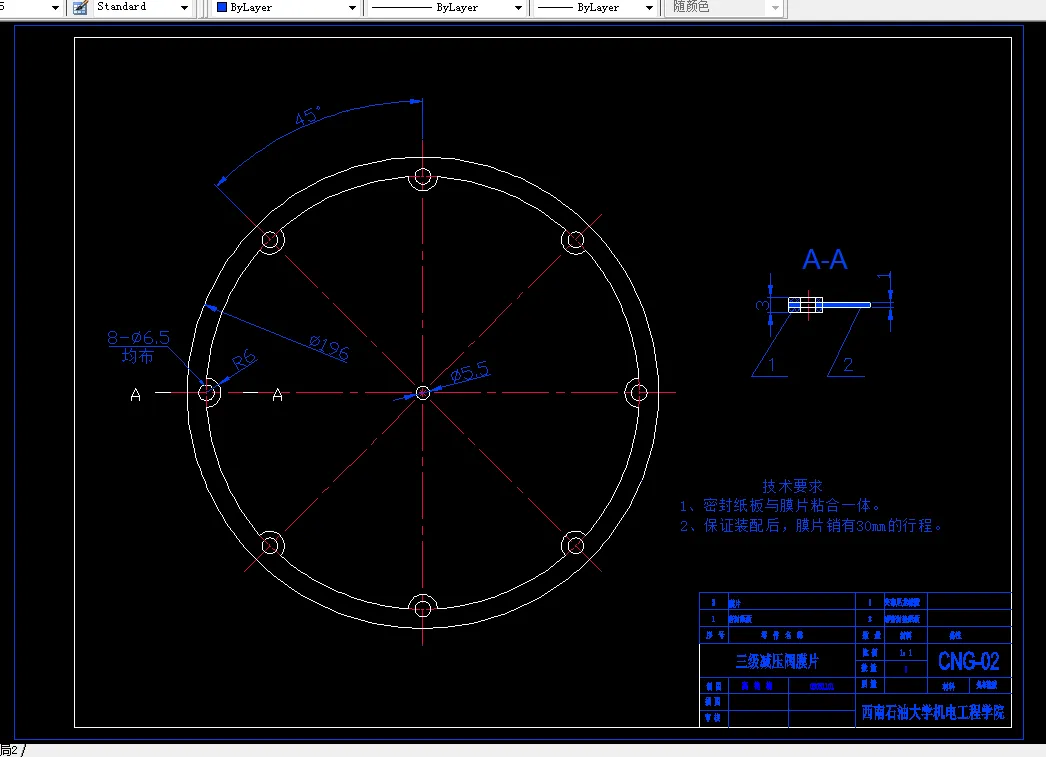This screenshot has width=1046, height=757.
Task: Open the lineweight ByLayer dropdown
Action: coord(649,7)
